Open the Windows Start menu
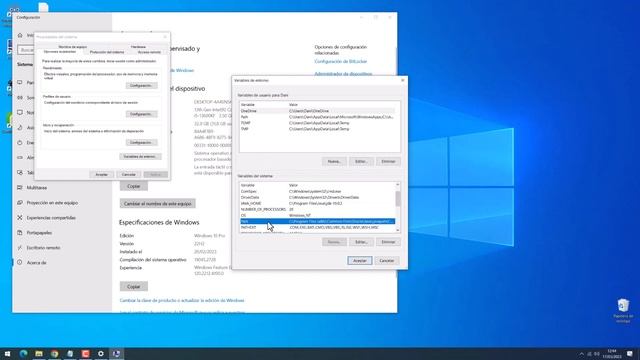This screenshot has width=640, height=360. [x=7, y=353]
